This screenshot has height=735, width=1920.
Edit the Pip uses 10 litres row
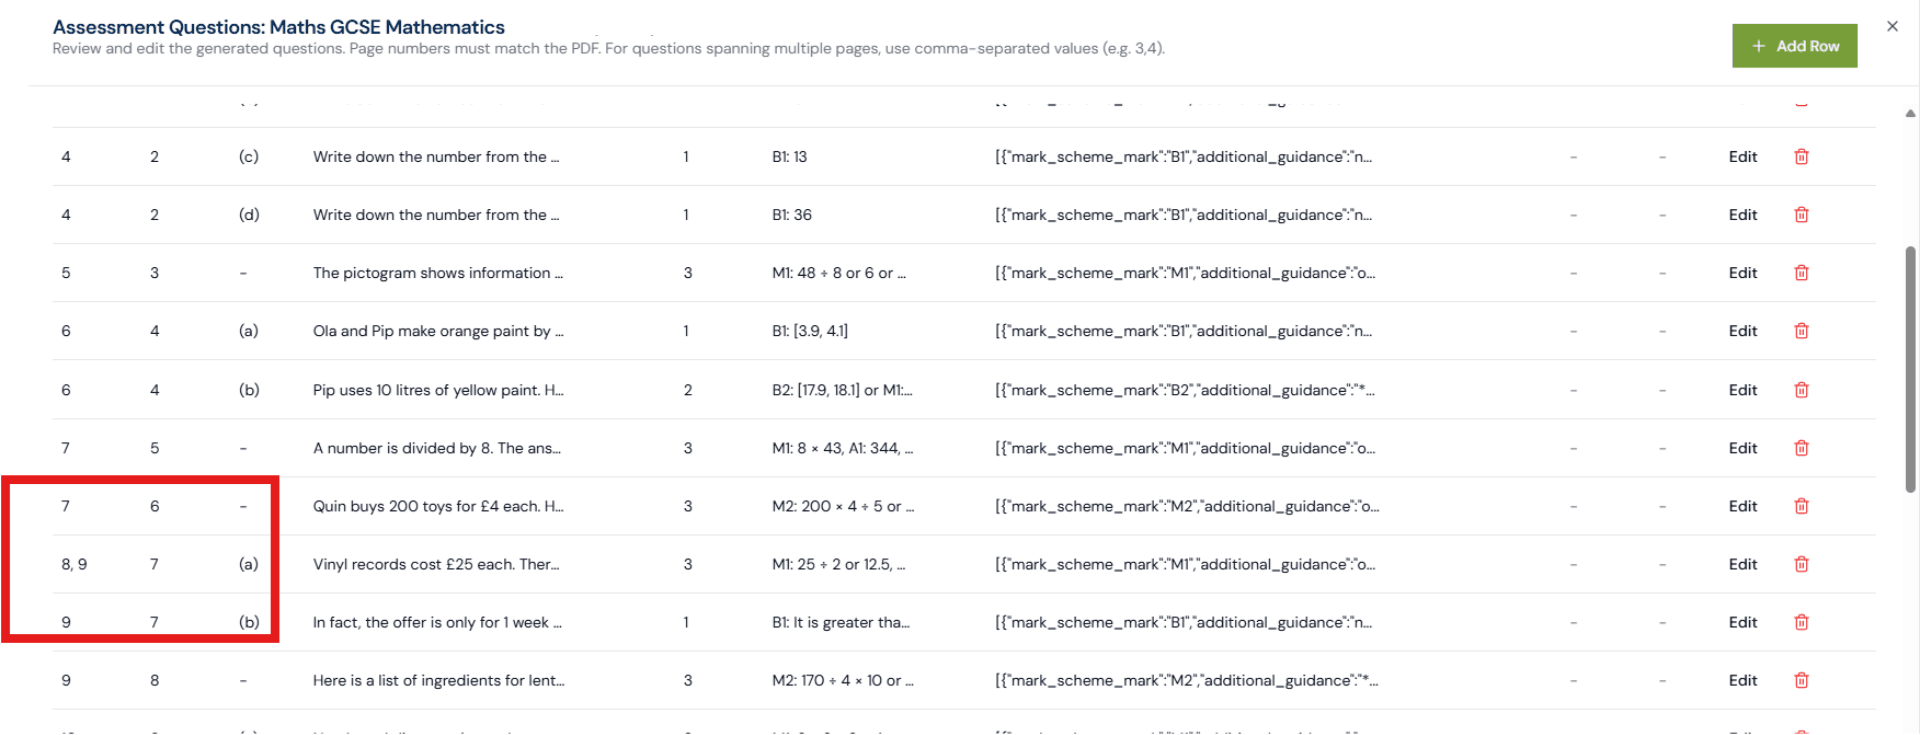coord(1742,390)
